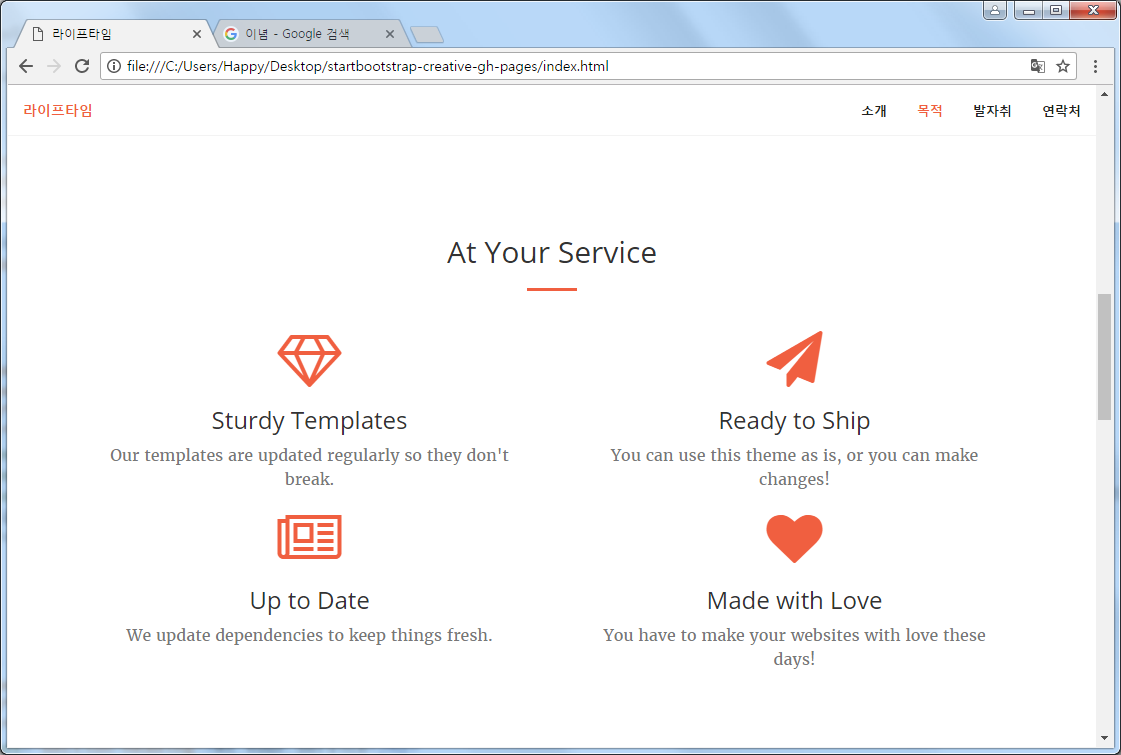Viewport: 1121px width, 755px height.
Task: Go to the 소개 nav link
Action: click(874, 111)
